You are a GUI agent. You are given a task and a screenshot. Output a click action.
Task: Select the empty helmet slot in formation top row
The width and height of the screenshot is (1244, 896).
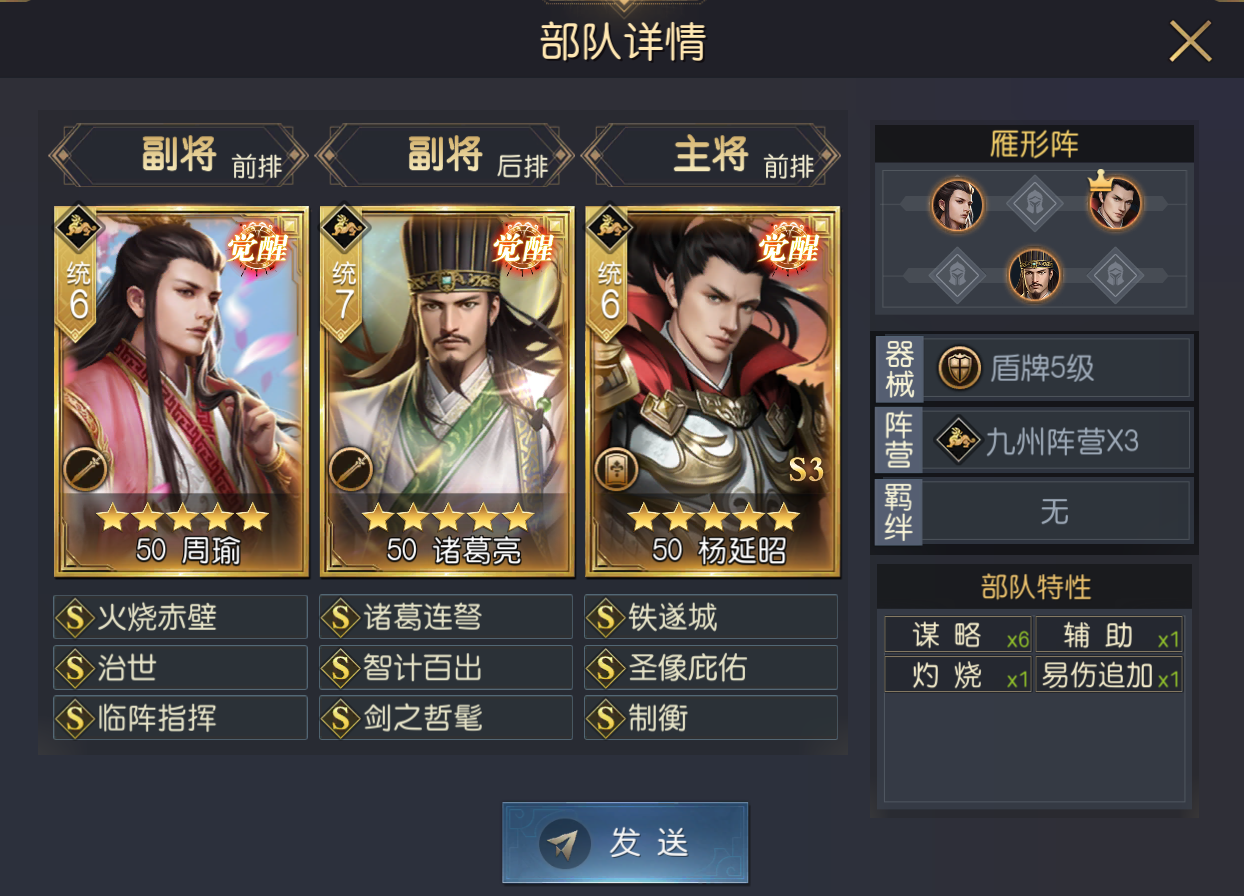pyautogui.click(x=1035, y=204)
